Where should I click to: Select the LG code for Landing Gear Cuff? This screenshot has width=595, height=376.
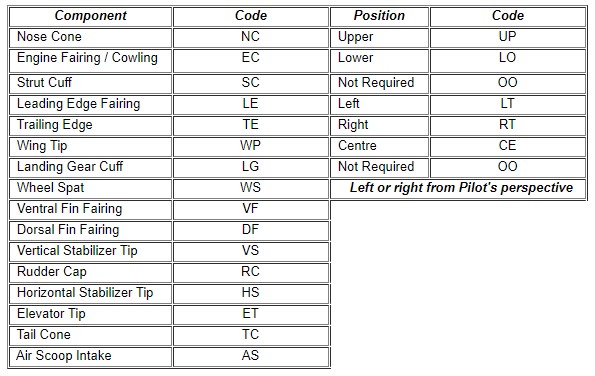pyautogui.click(x=250, y=168)
